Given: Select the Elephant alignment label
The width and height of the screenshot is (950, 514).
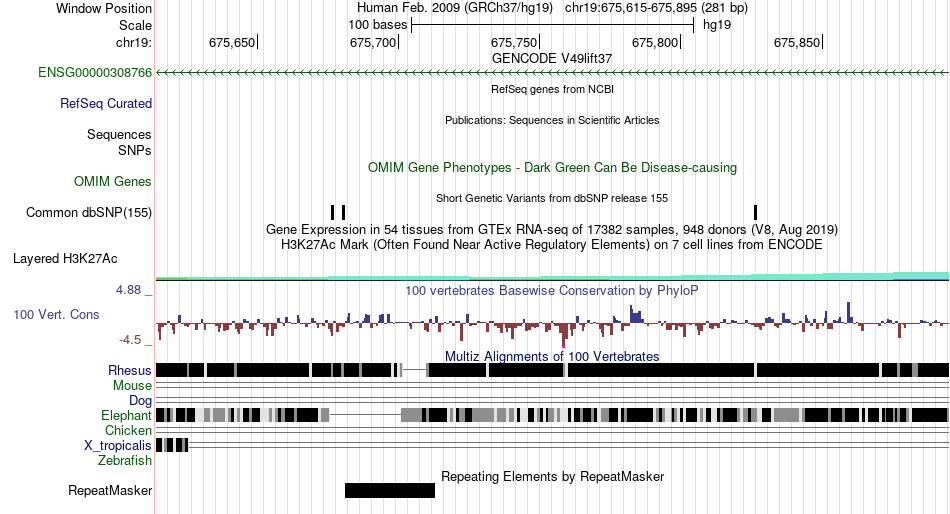Looking at the screenshot, I should (x=127, y=415).
